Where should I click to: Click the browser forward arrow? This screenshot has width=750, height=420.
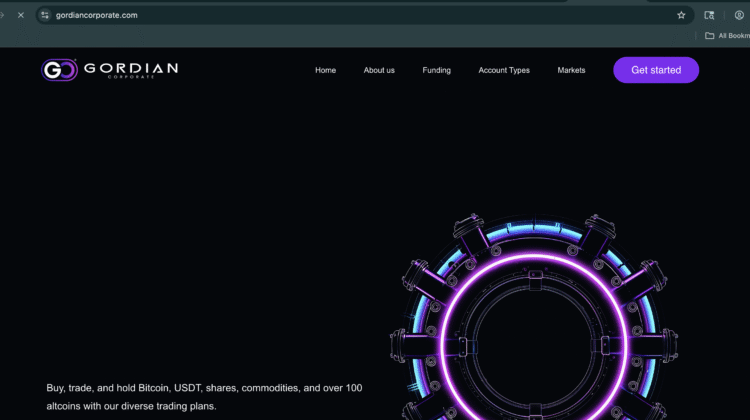pos(3,15)
